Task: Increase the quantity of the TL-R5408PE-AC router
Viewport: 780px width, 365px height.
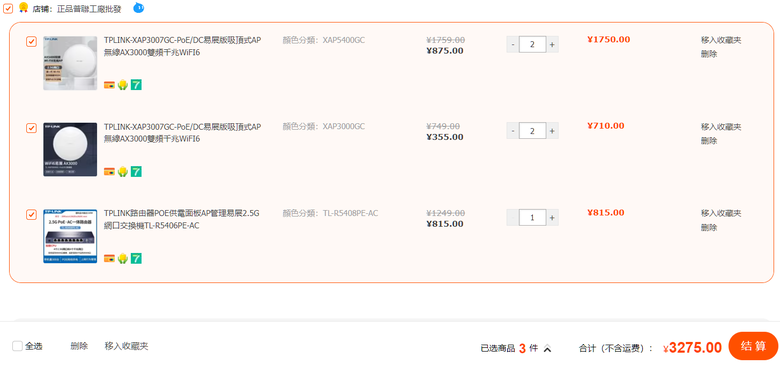Action: (552, 217)
